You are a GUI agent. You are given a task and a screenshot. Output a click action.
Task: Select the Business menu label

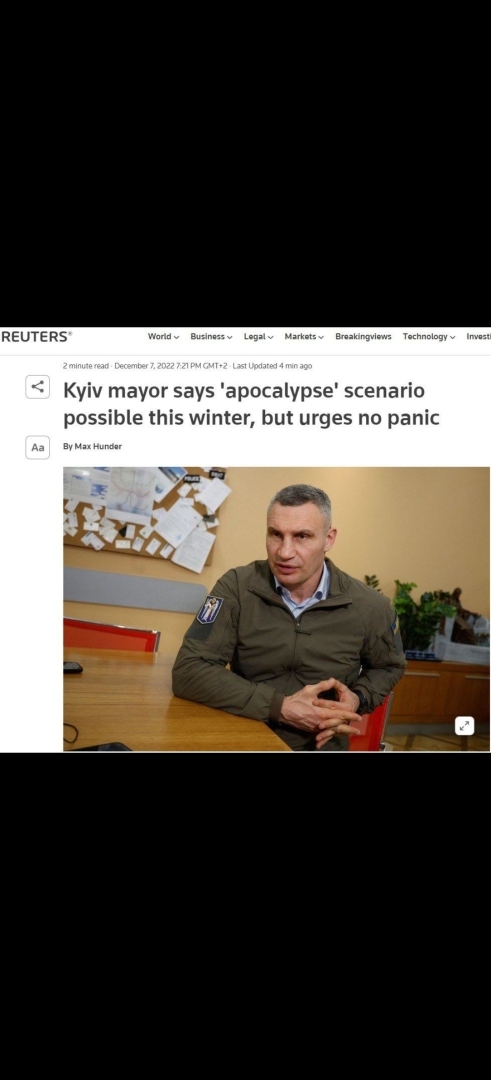[207, 337]
